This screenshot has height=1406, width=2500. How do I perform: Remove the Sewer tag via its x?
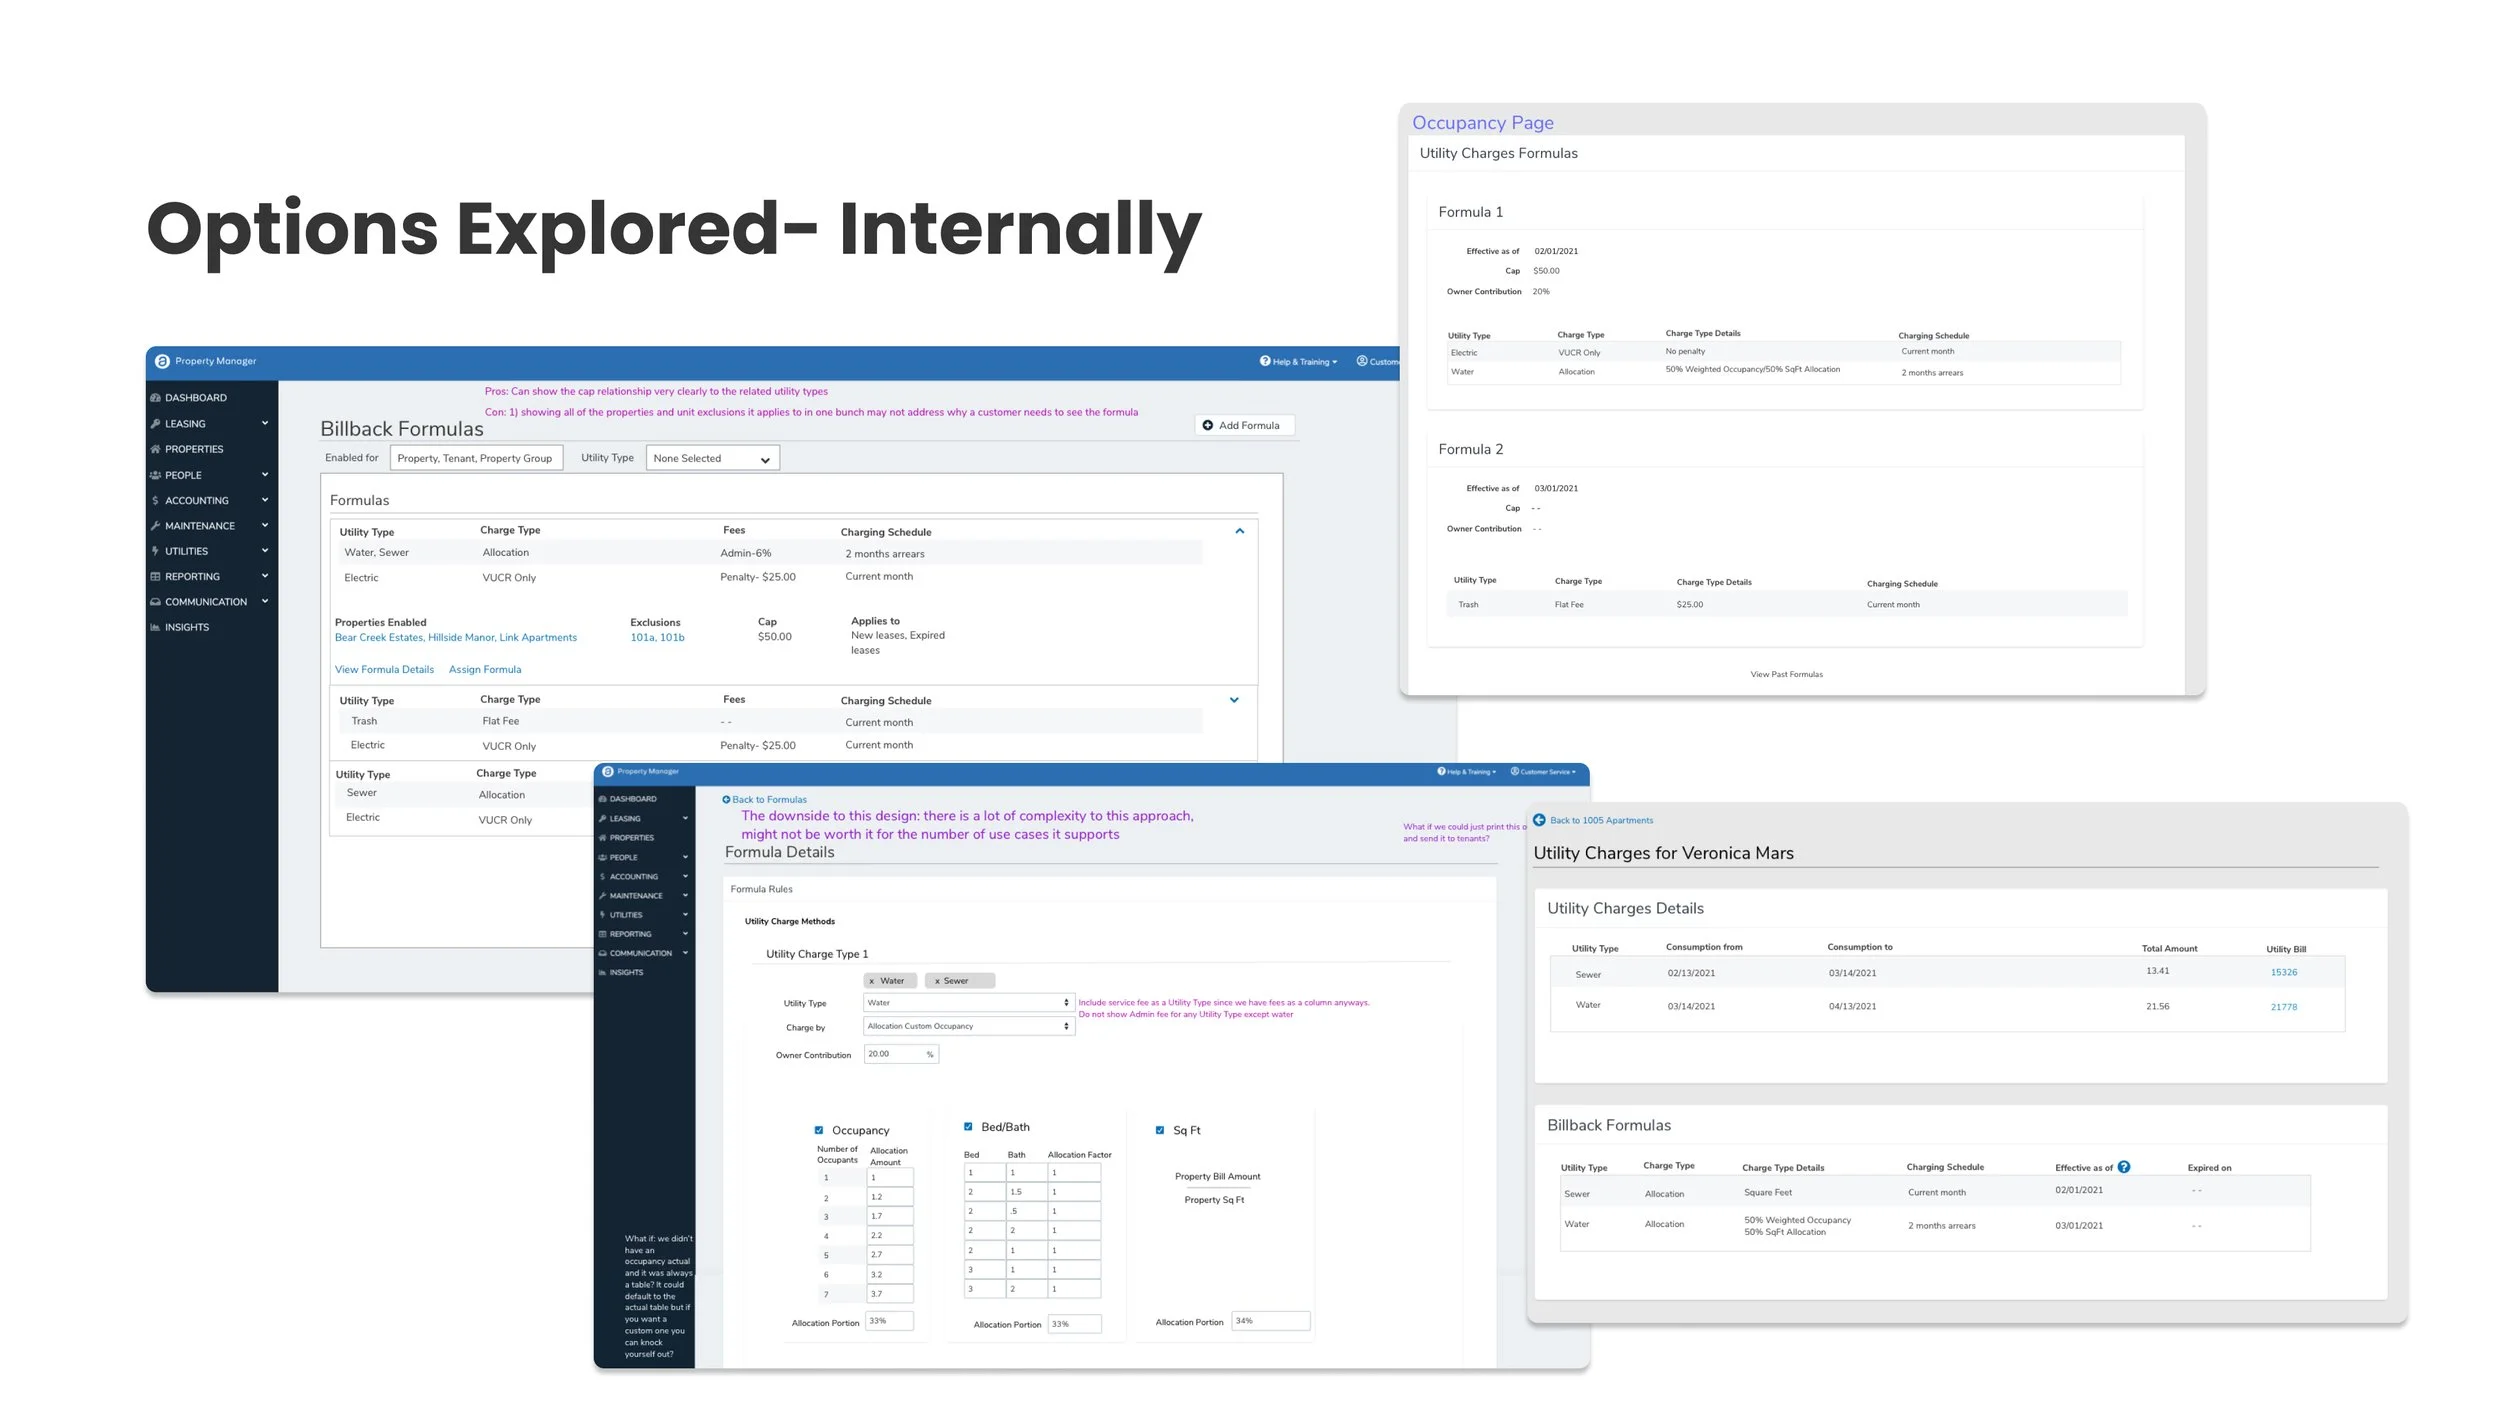coord(937,981)
